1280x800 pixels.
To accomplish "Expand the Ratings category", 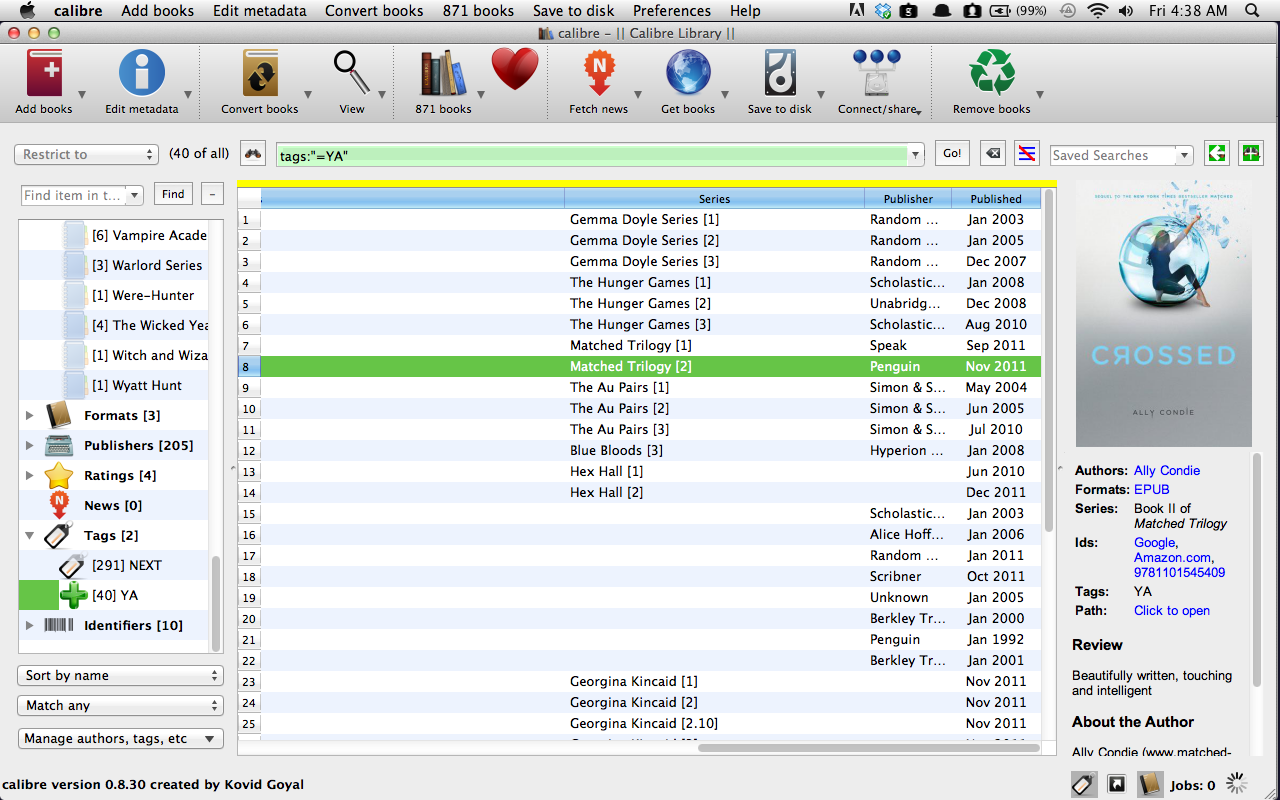I will click(29, 475).
